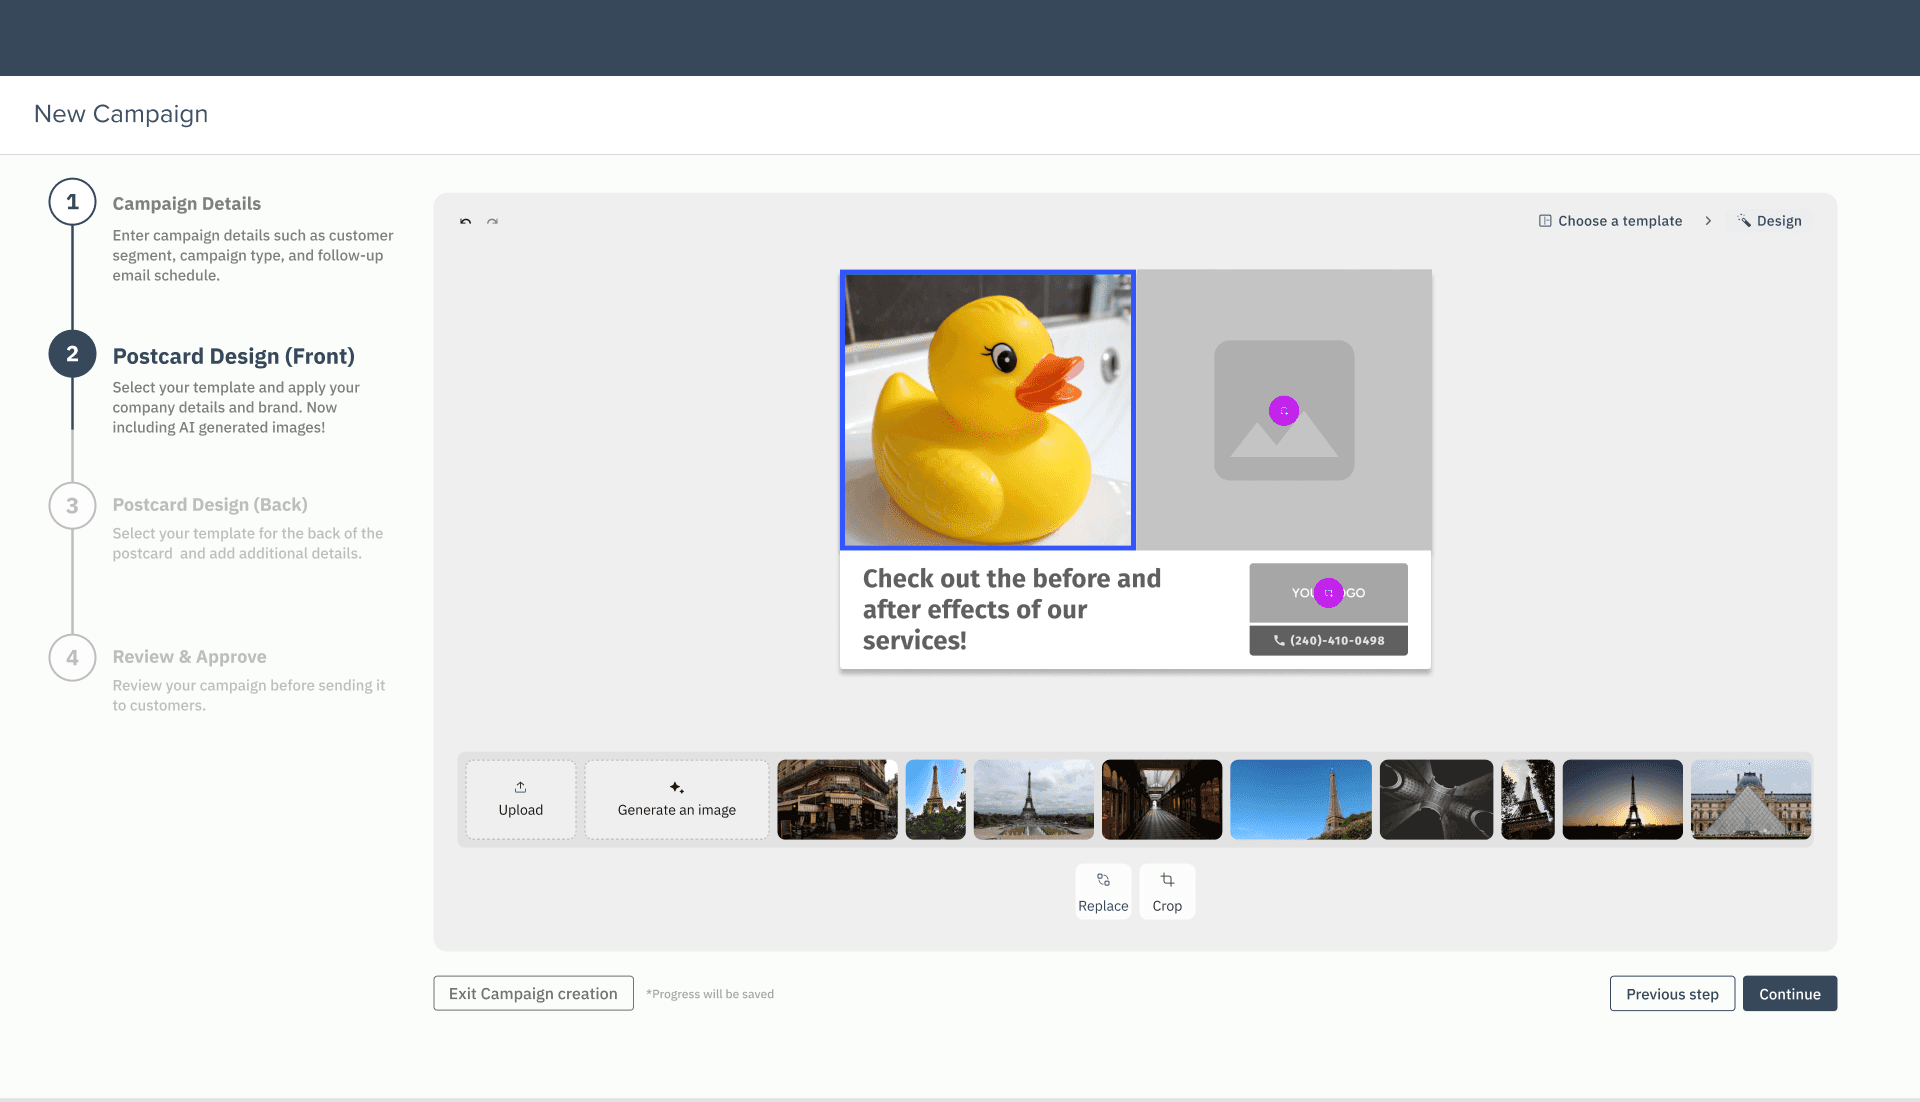Open the Crop tool

(1167, 891)
